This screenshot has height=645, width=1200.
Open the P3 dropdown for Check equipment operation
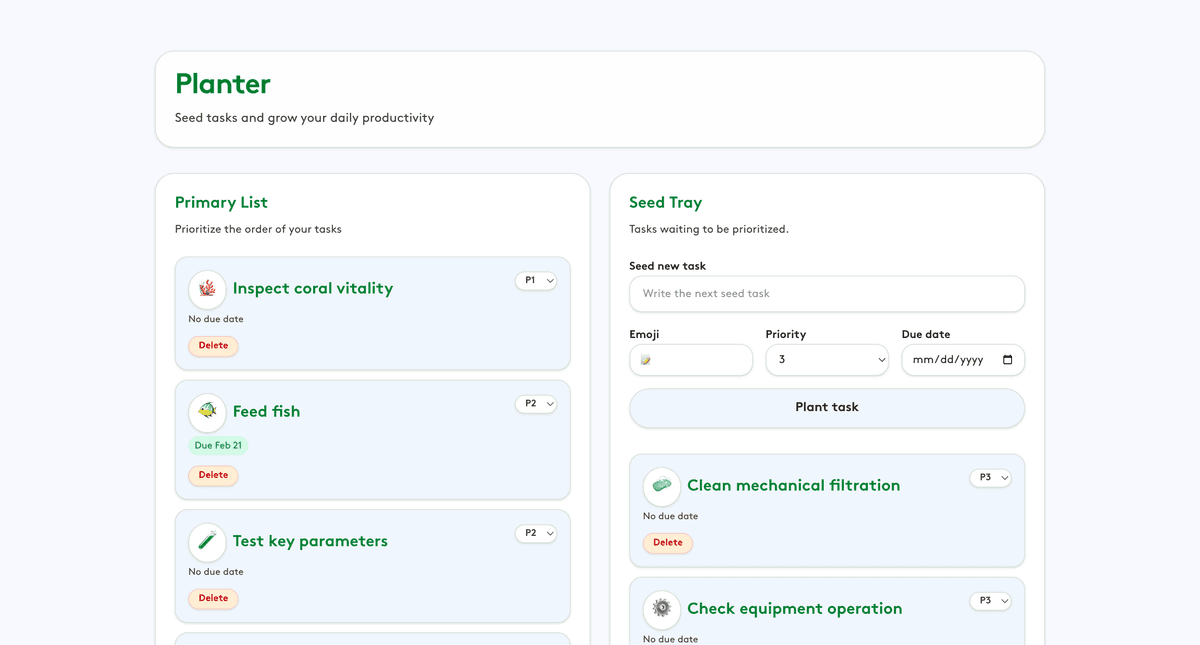tap(990, 601)
